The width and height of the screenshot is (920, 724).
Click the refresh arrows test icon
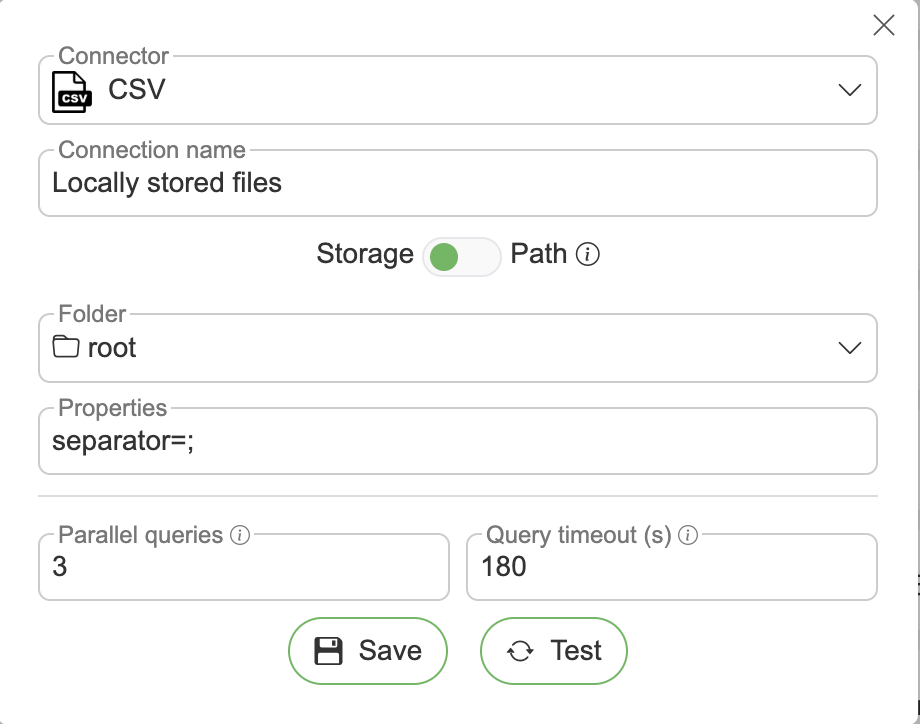point(520,651)
